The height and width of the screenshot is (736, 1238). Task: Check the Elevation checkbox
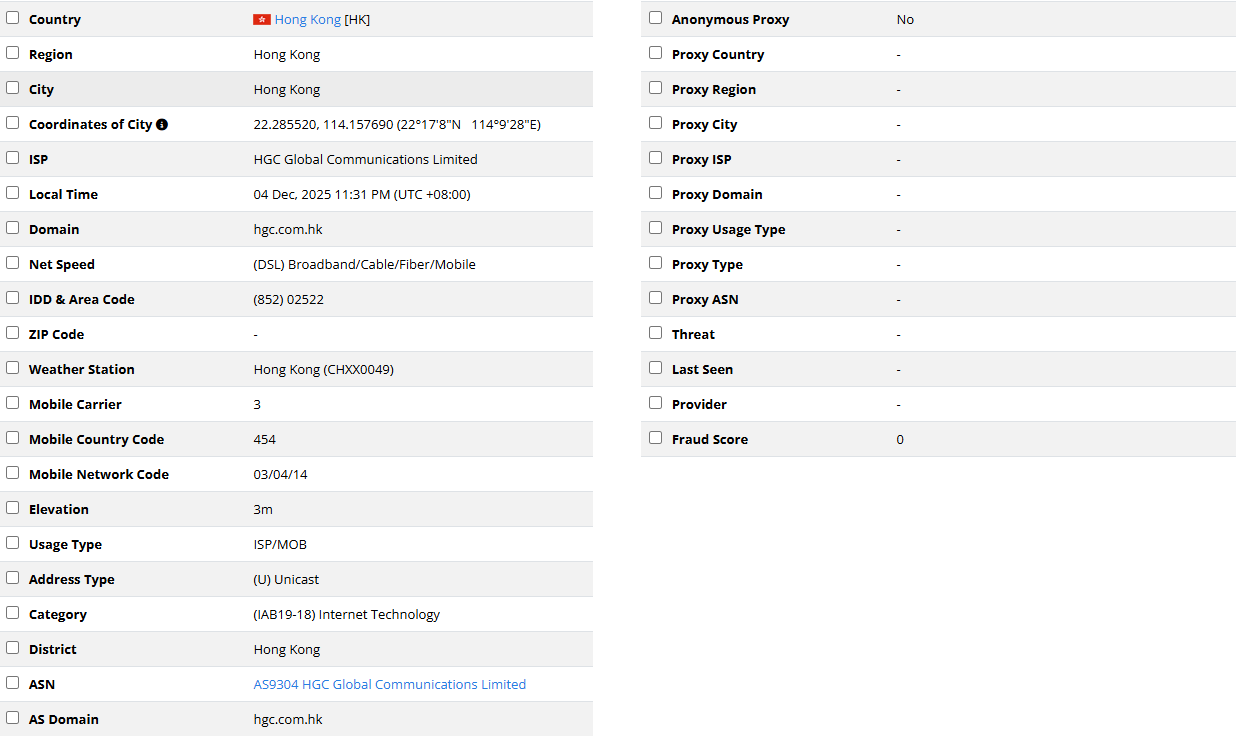coord(13,508)
